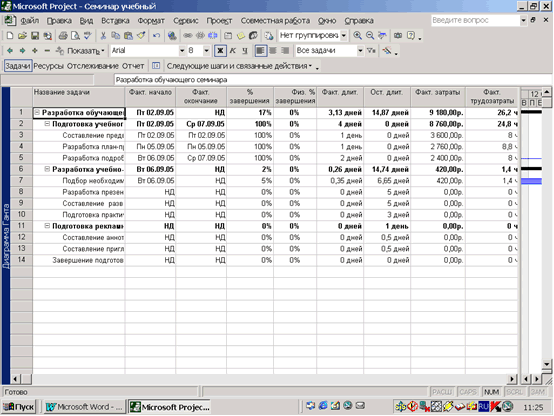Toggle underline formatting Ч button
Viewport: 554px width, 416px height.
245,51
